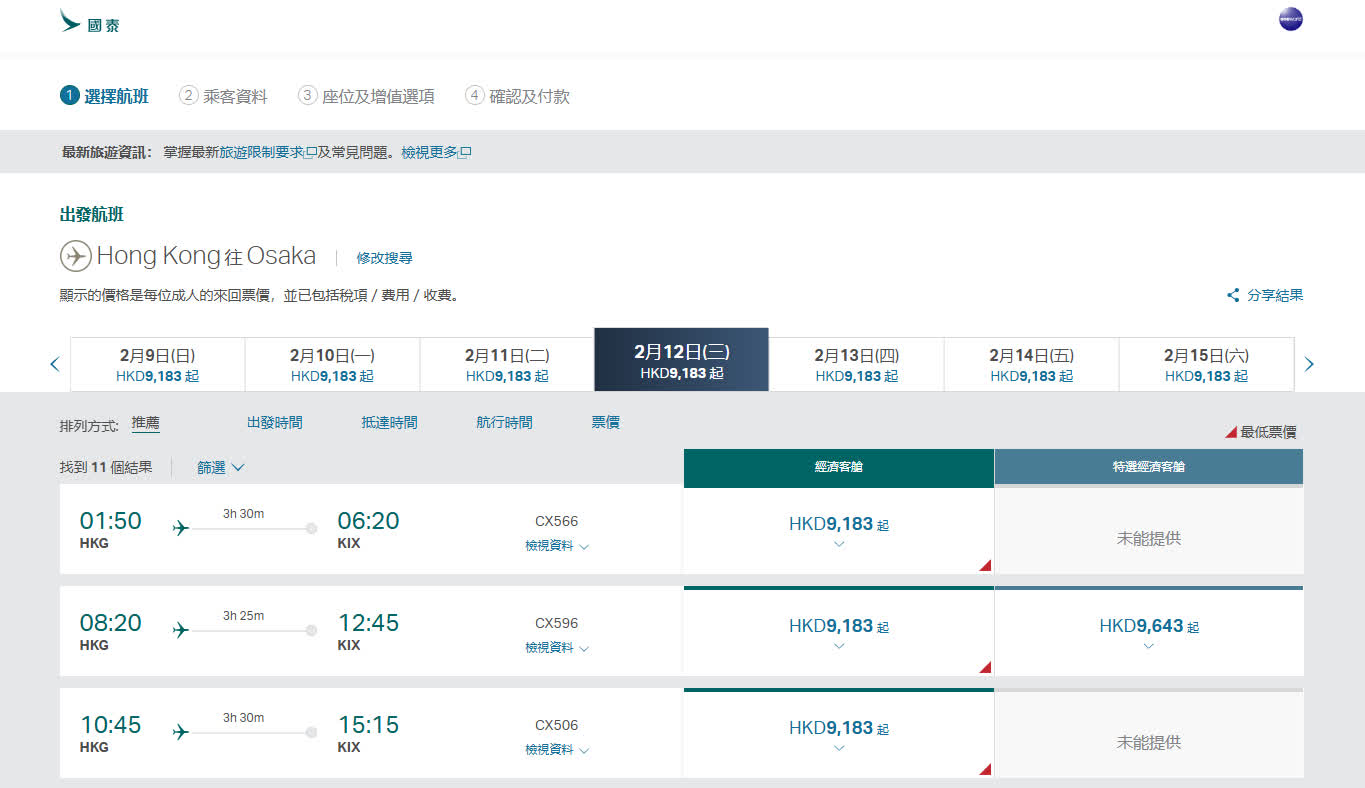Expand 檢視資料 for flight CX596
The image size is (1365, 788).
click(556, 648)
